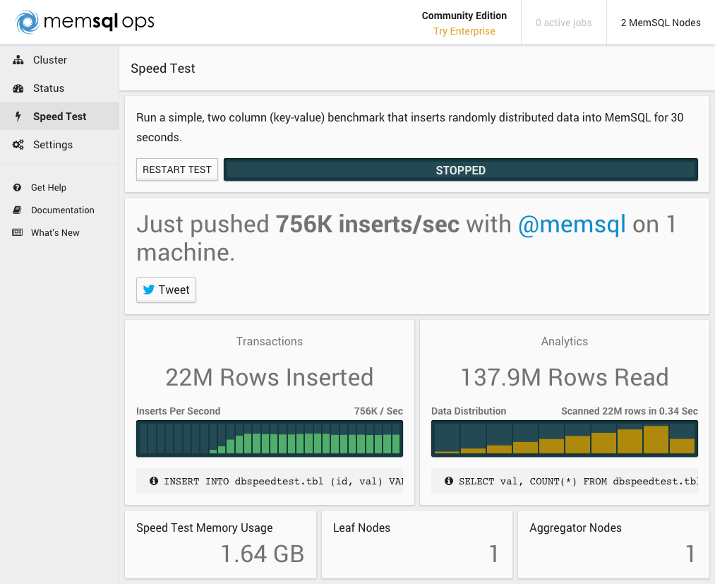
Task: Click the Aggregator Nodes card label
Action: [575, 527]
